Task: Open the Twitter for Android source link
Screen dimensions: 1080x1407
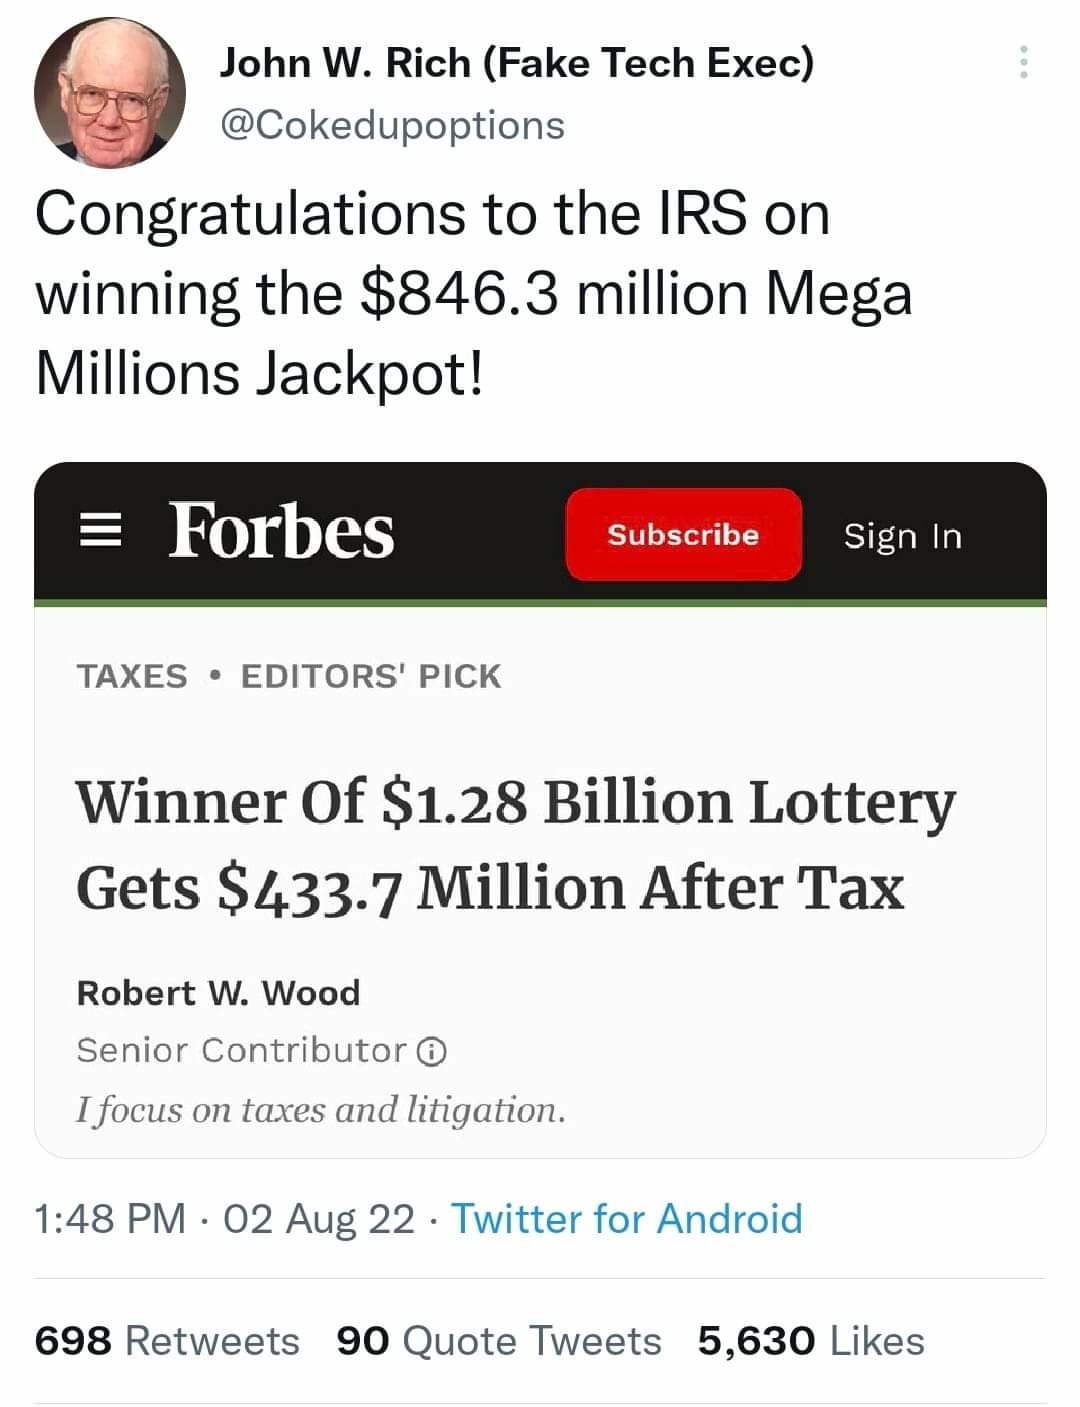Action: (628, 1219)
